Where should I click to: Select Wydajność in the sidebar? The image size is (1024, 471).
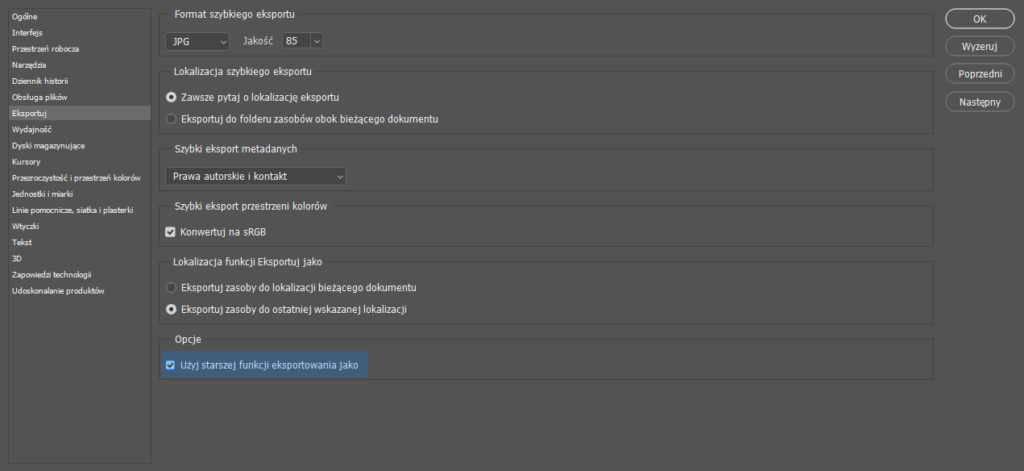(32, 129)
